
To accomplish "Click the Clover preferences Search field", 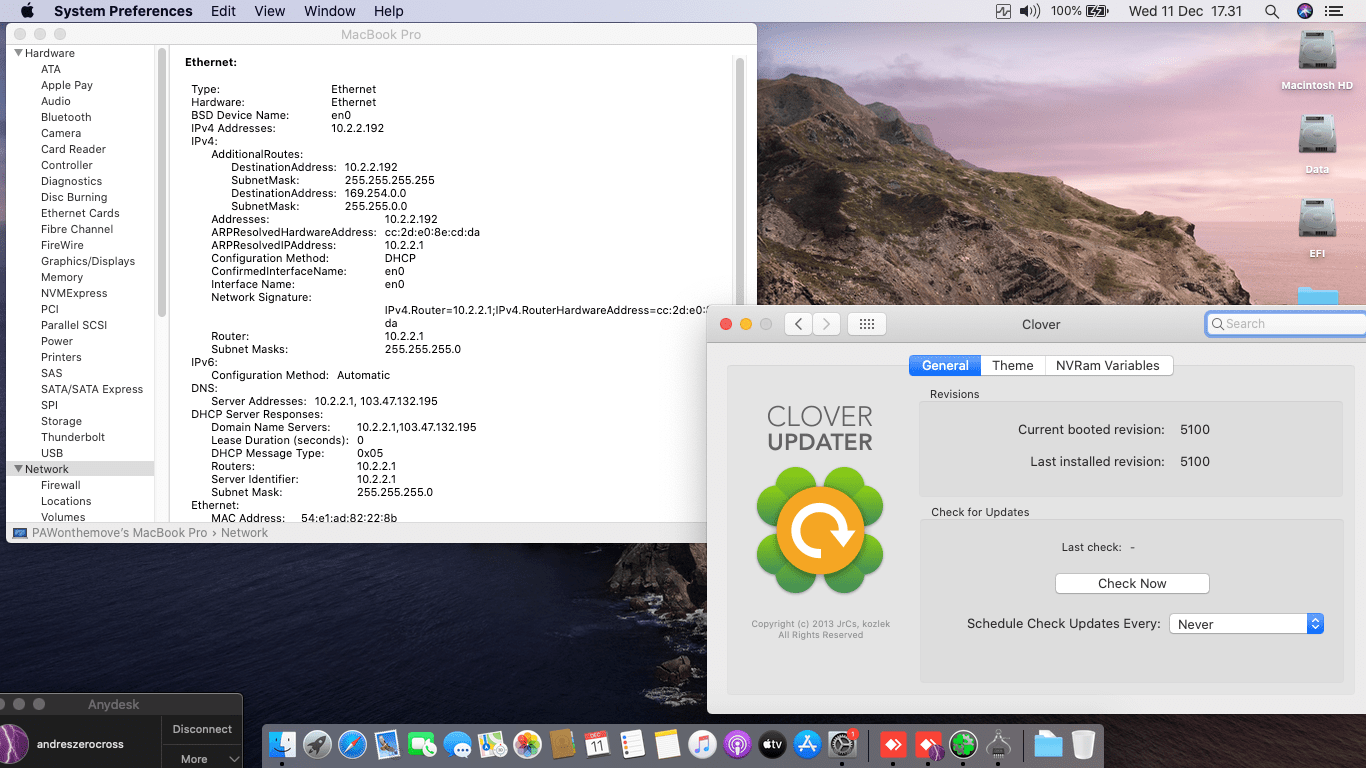I will click(1285, 324).
